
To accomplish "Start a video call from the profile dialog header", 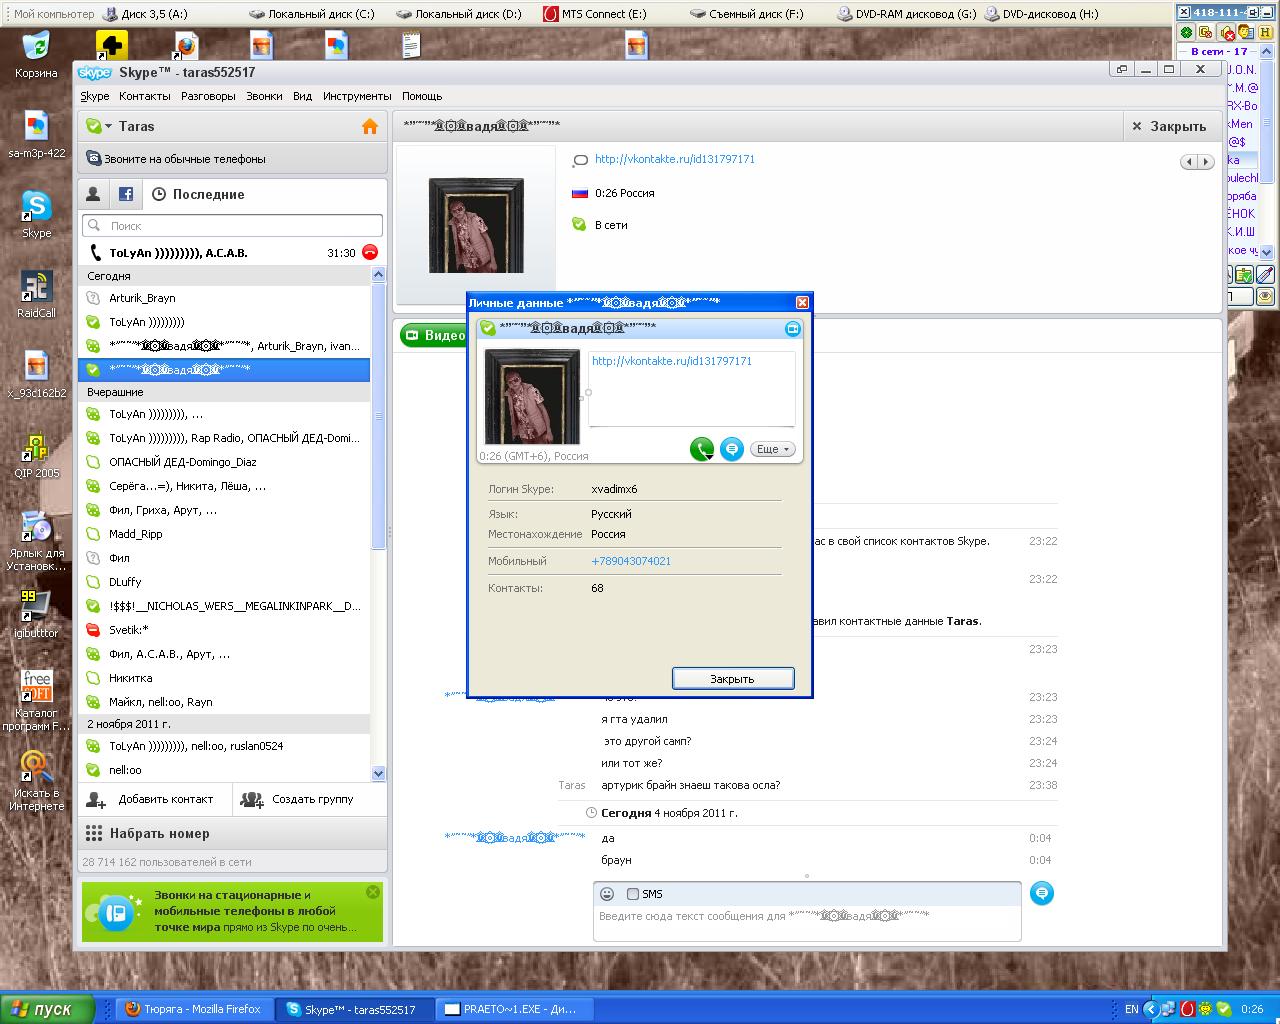I will click(x=793, y=328).
